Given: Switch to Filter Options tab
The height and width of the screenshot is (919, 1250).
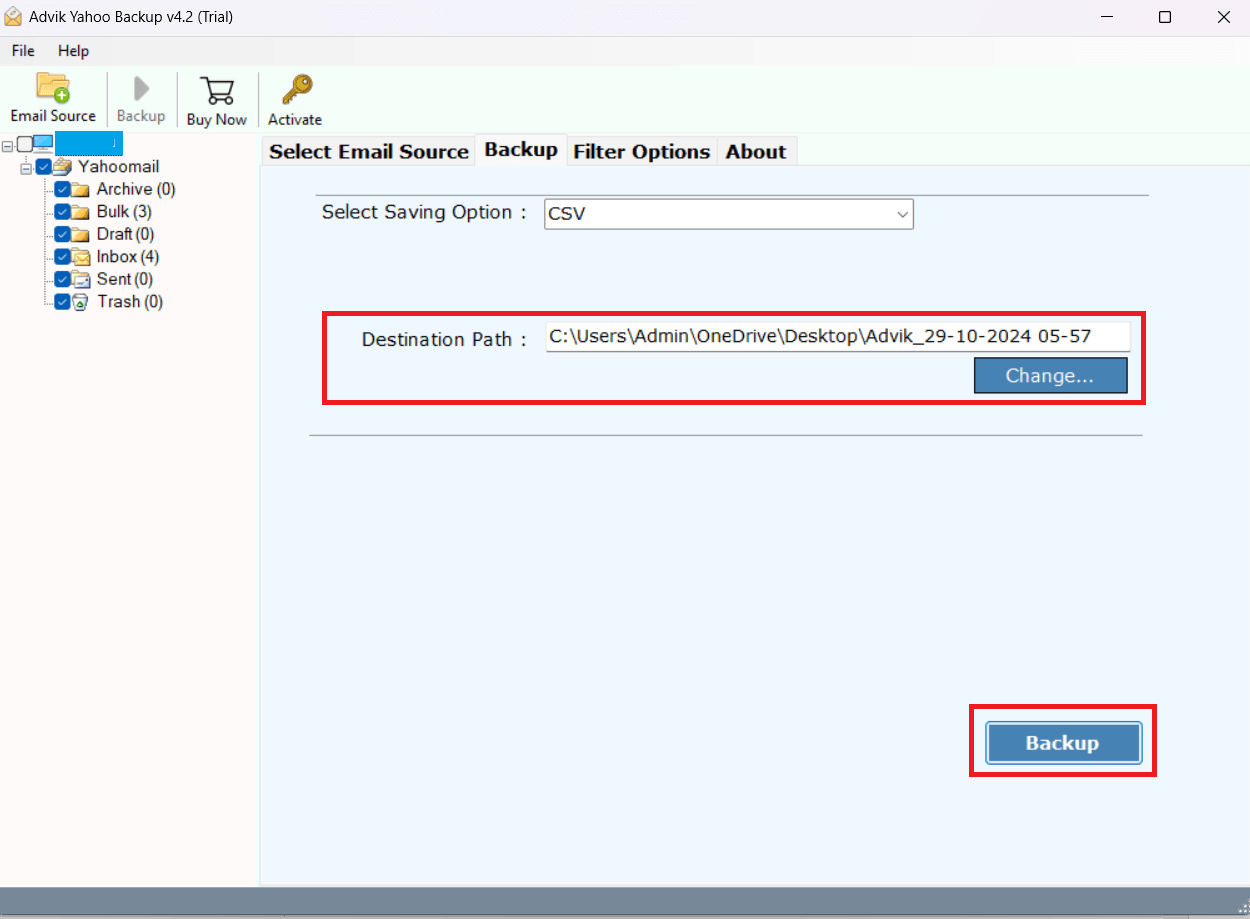Looking at the screenshot, I should click(x=642, y=151).
